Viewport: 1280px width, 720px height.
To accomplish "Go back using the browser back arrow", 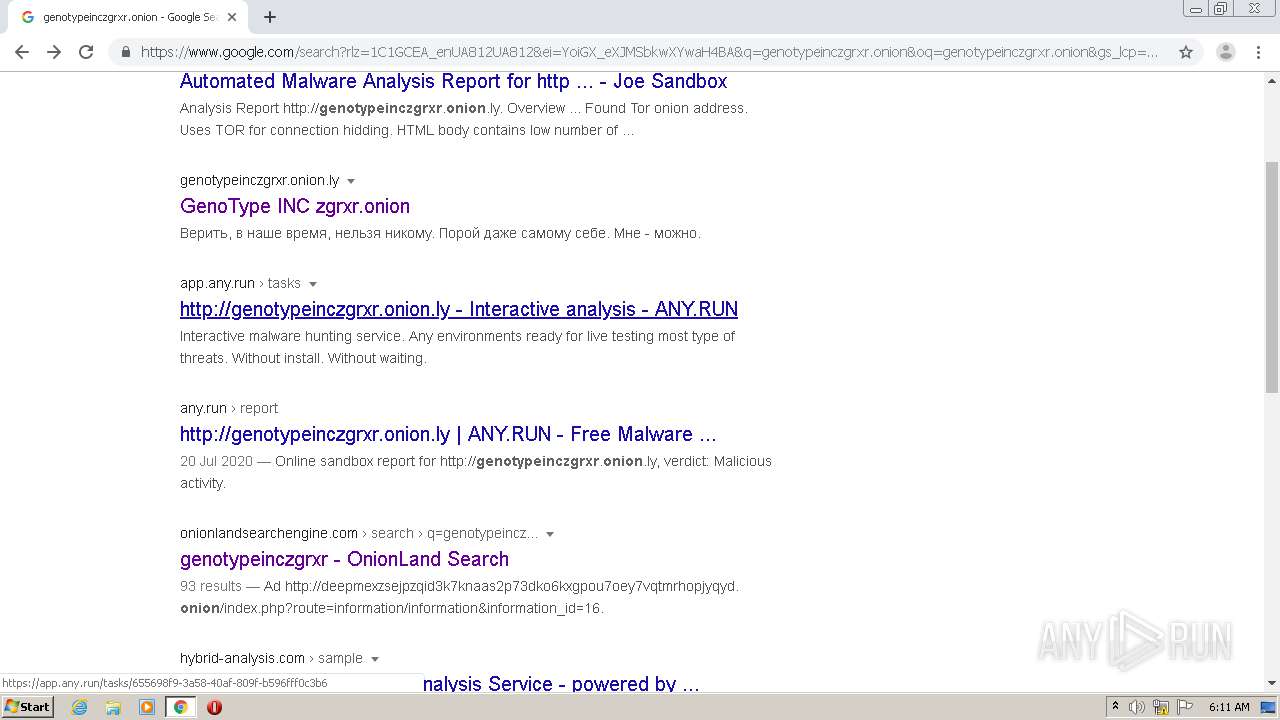I will click(x=22, y=52).
